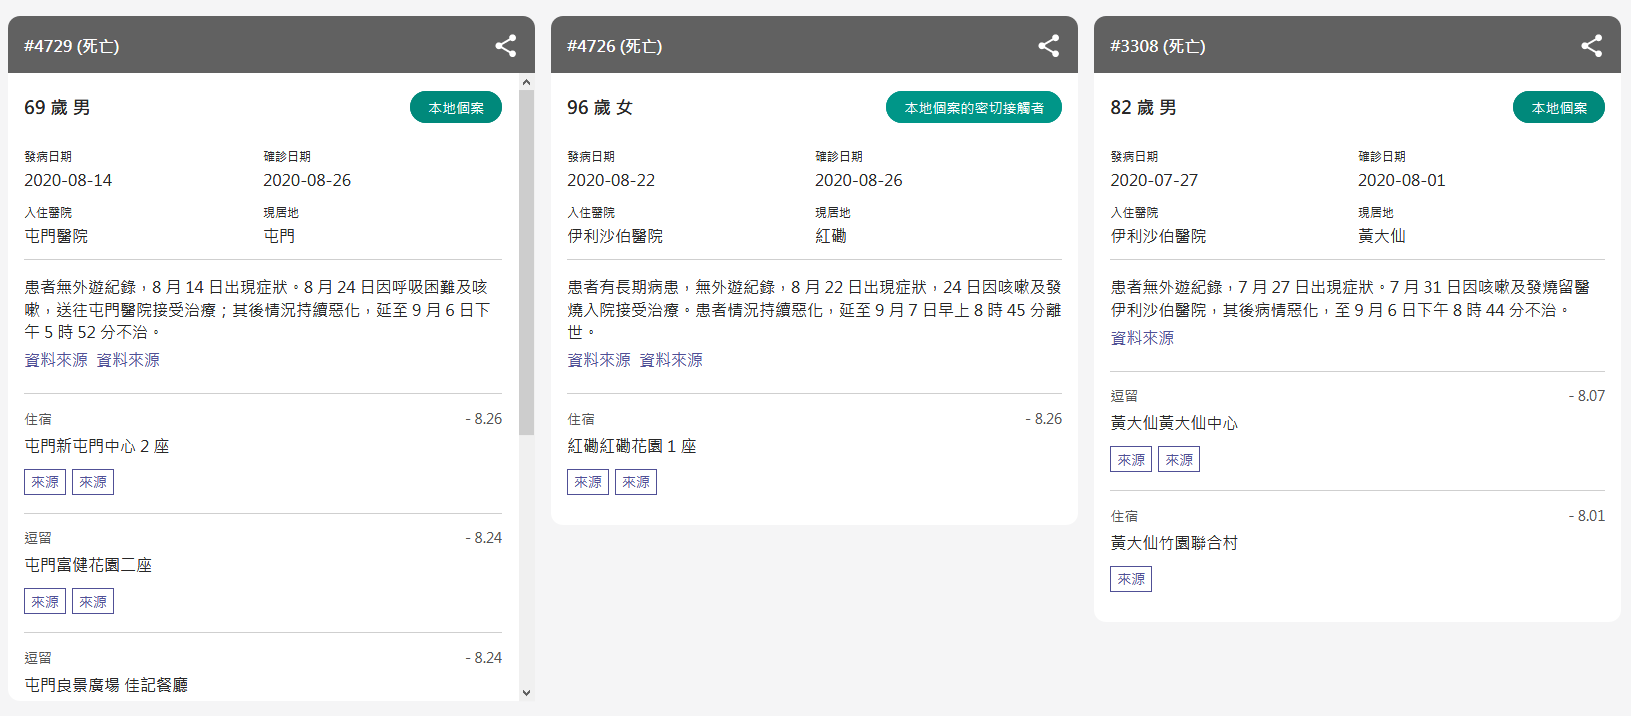
Task: Click share icon on case #4729 card
Action: point(506,46)
